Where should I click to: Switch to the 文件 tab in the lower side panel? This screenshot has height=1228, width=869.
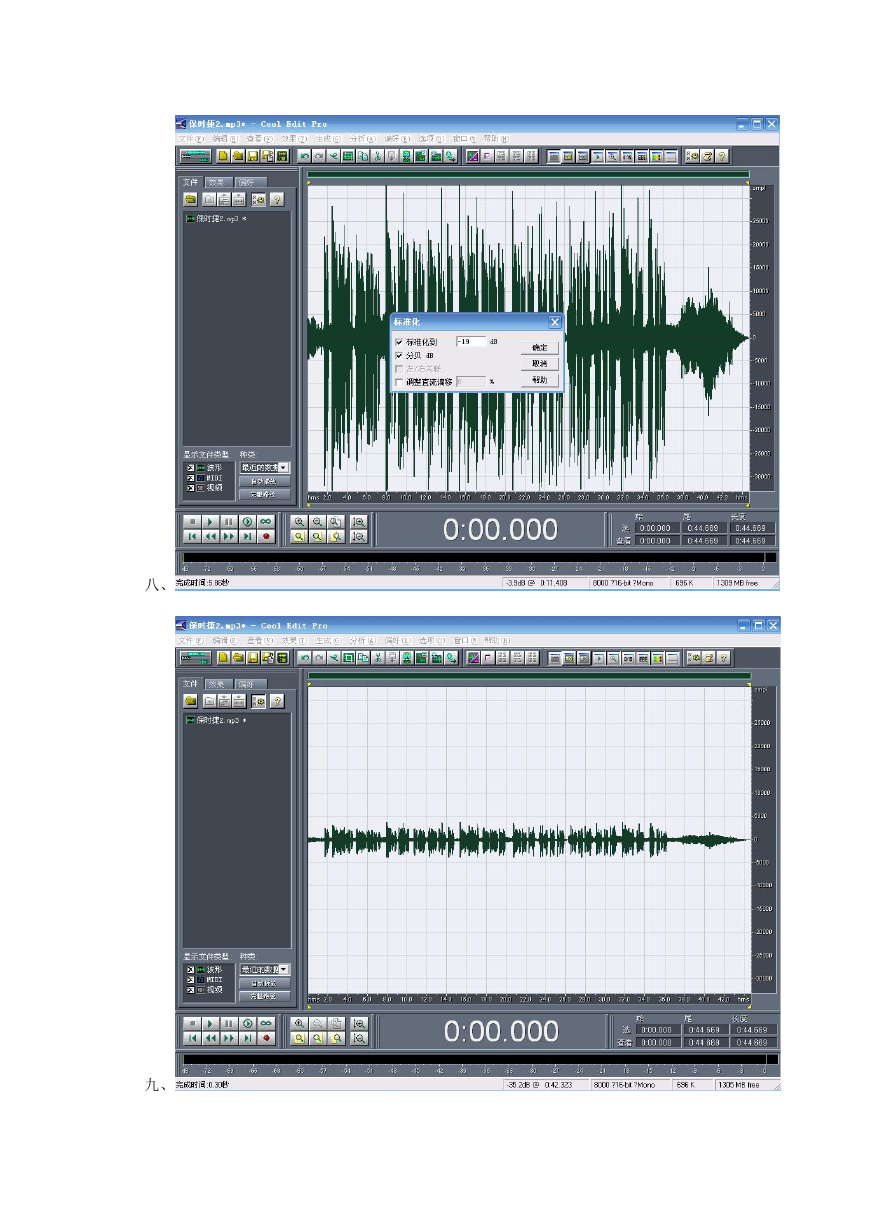pyautogui.click(x=191, y=685)
